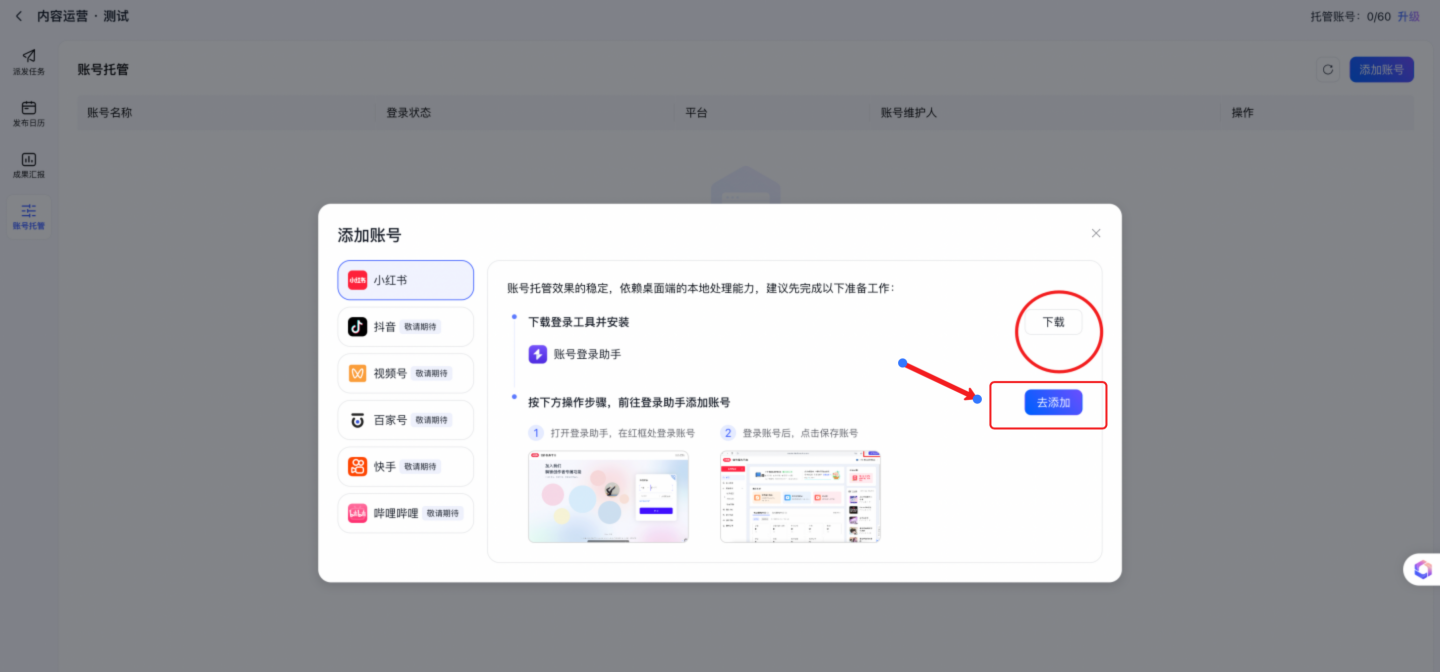Open 成果汇报 report in the sidebar
Viewport: 1440px width, 672px height.
tap(29, 165)
